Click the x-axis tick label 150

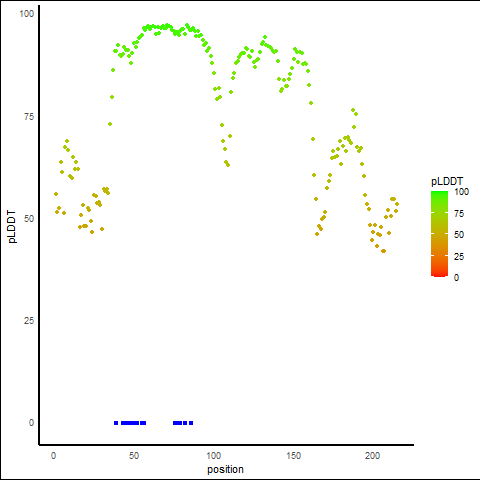tap(294, 456)
